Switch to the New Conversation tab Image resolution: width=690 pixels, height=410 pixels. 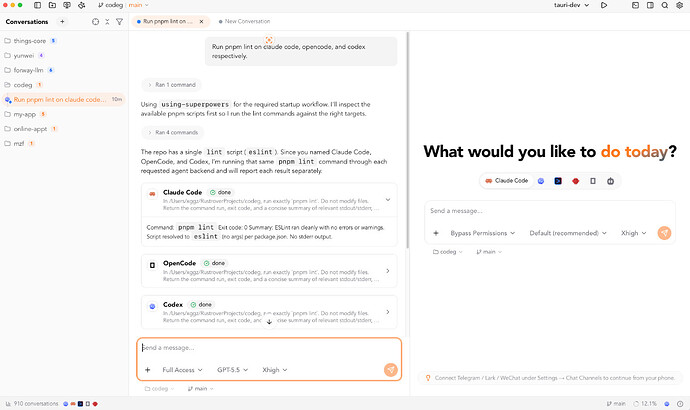245,21
